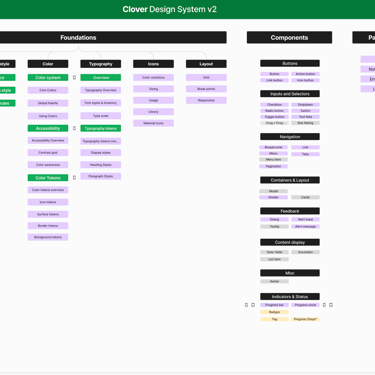Select the Icons column header
This screenshot has width=375, height=375.
[153, 64]
